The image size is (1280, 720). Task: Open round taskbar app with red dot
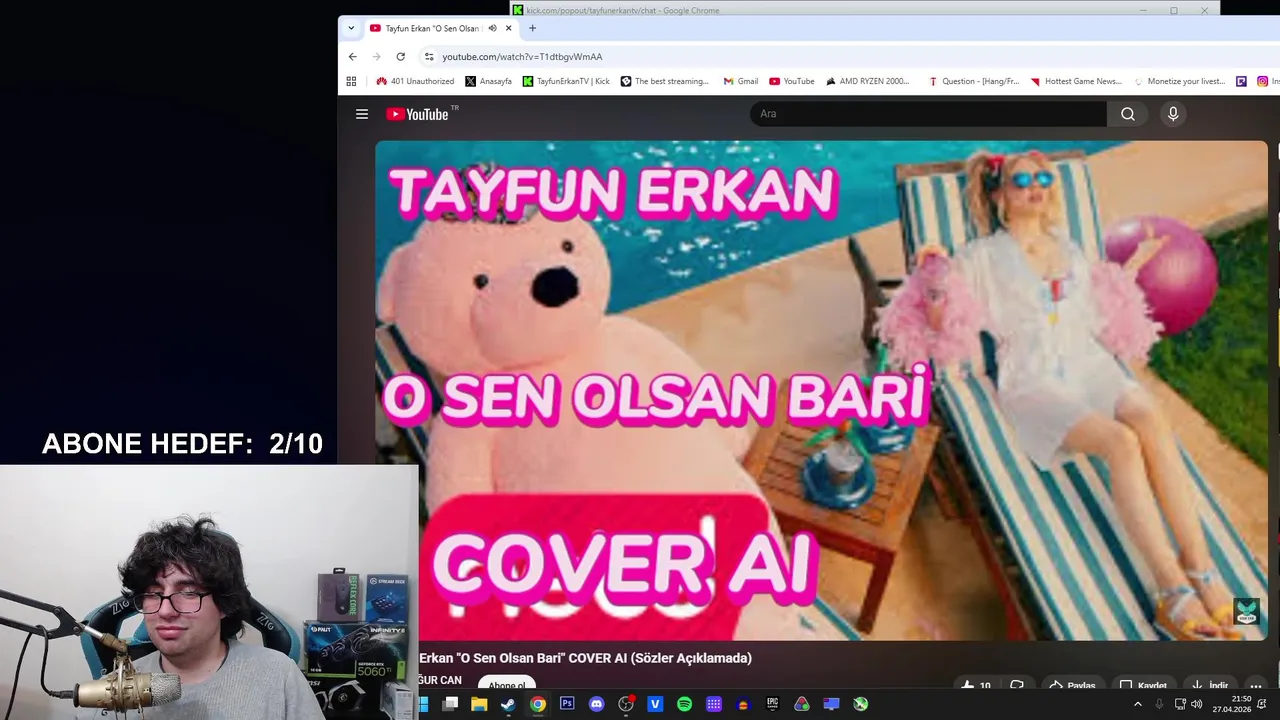click(626, 704)
